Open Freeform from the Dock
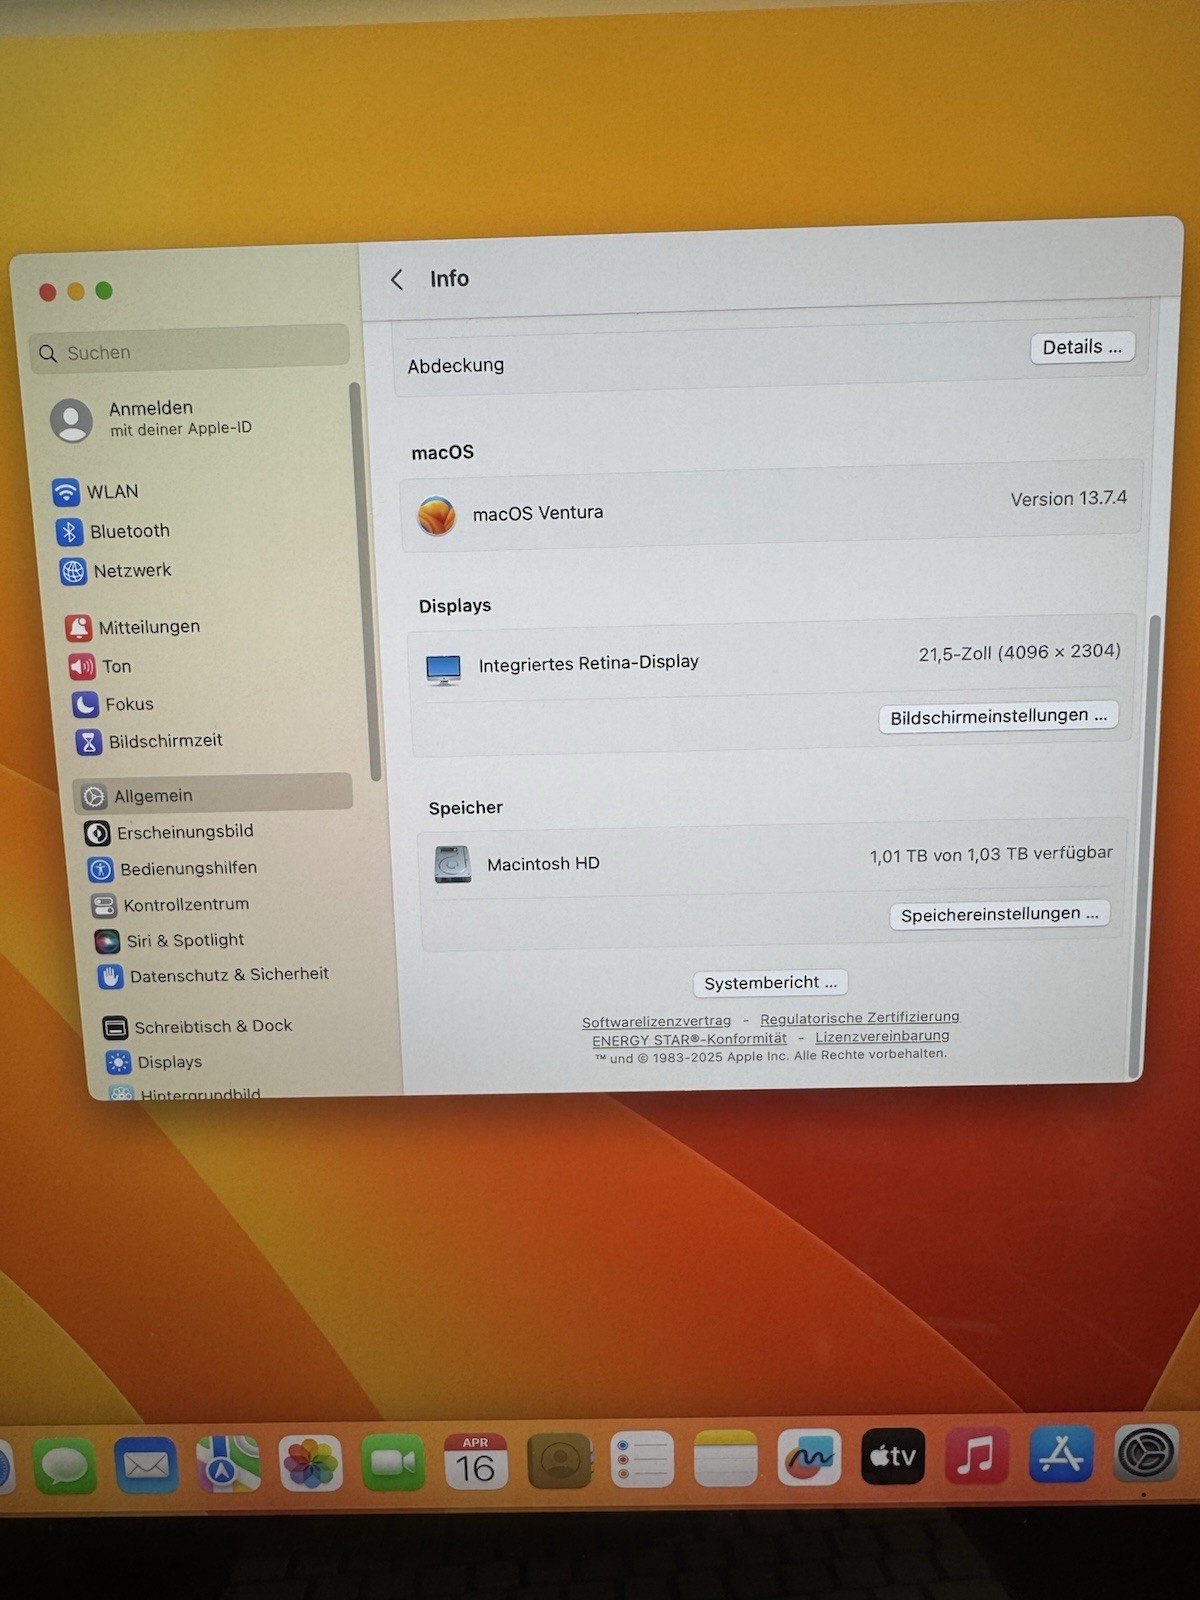This screenshot has width=1200, height=1600. [809, 1457]
